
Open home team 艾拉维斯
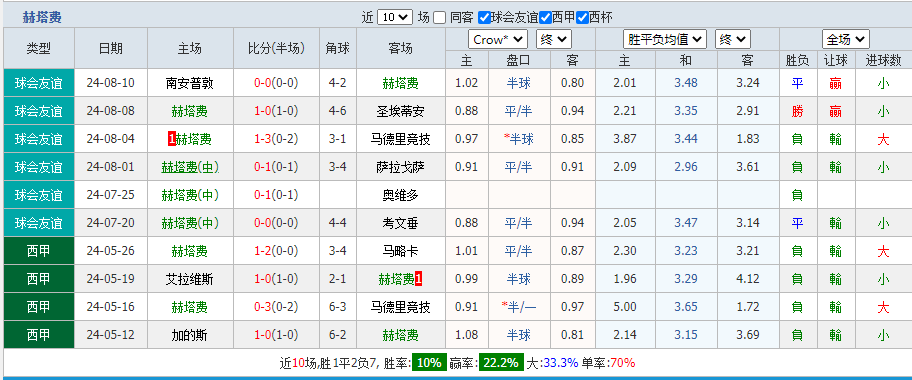[x=190, y=279]
